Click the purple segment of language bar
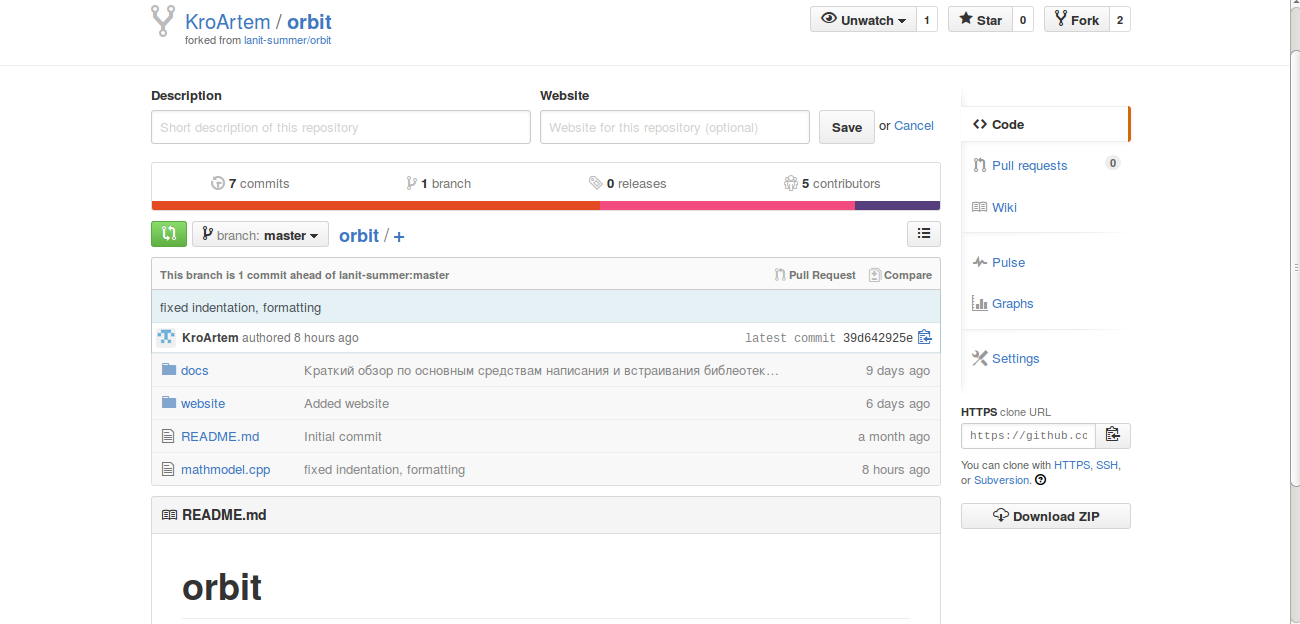The image size is (1300, 624). 897,205
